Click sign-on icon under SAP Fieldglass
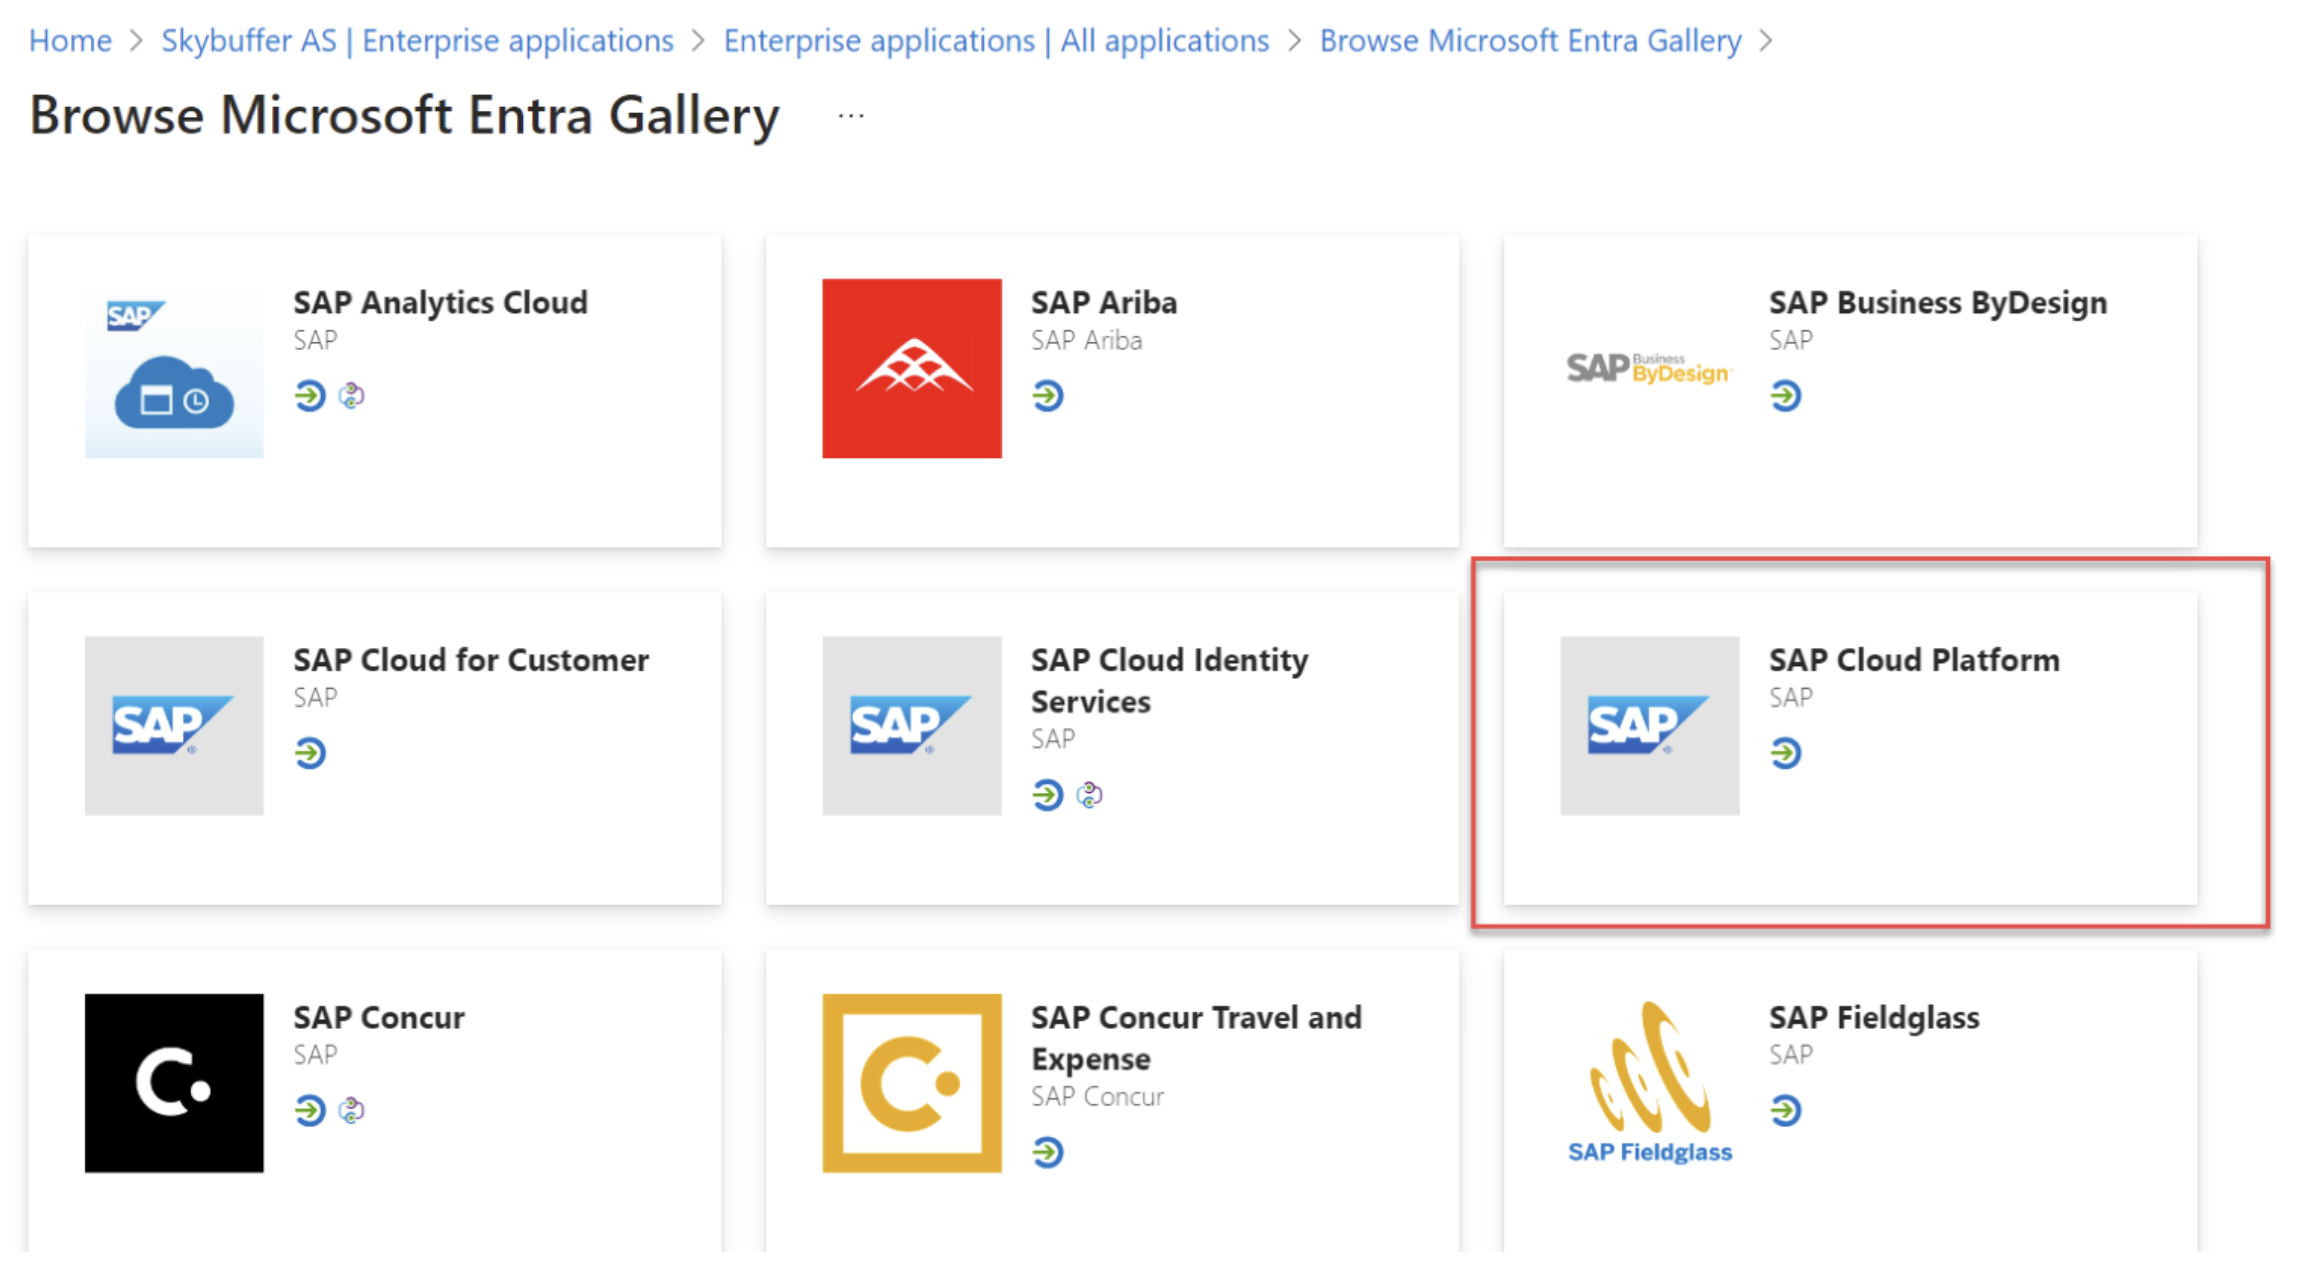The height and width of the screenshot is (1261, 2297). coord(1786,1110)
